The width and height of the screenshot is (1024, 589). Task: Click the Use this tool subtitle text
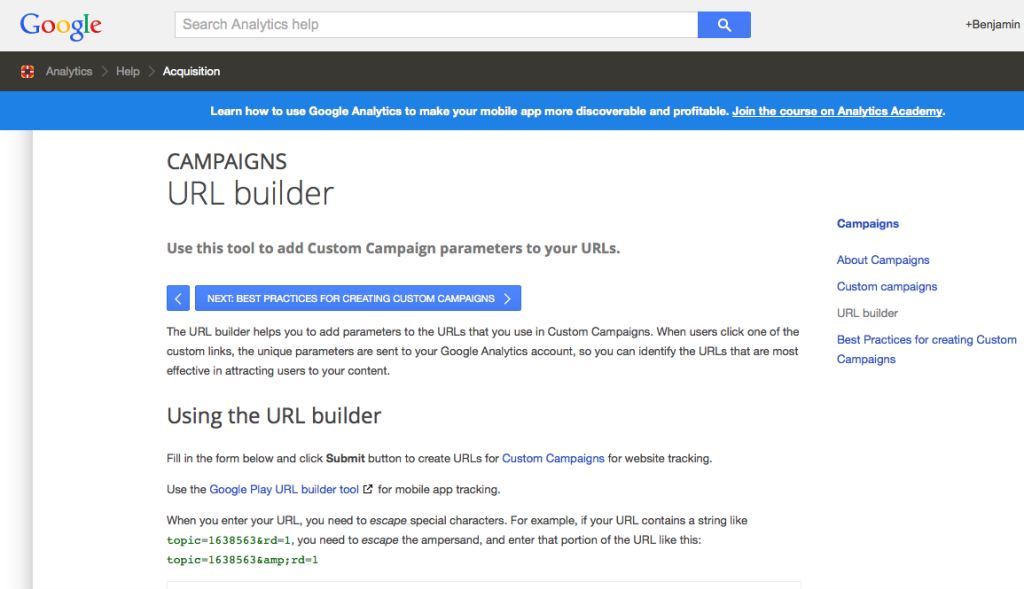click(x=393, y=248)
